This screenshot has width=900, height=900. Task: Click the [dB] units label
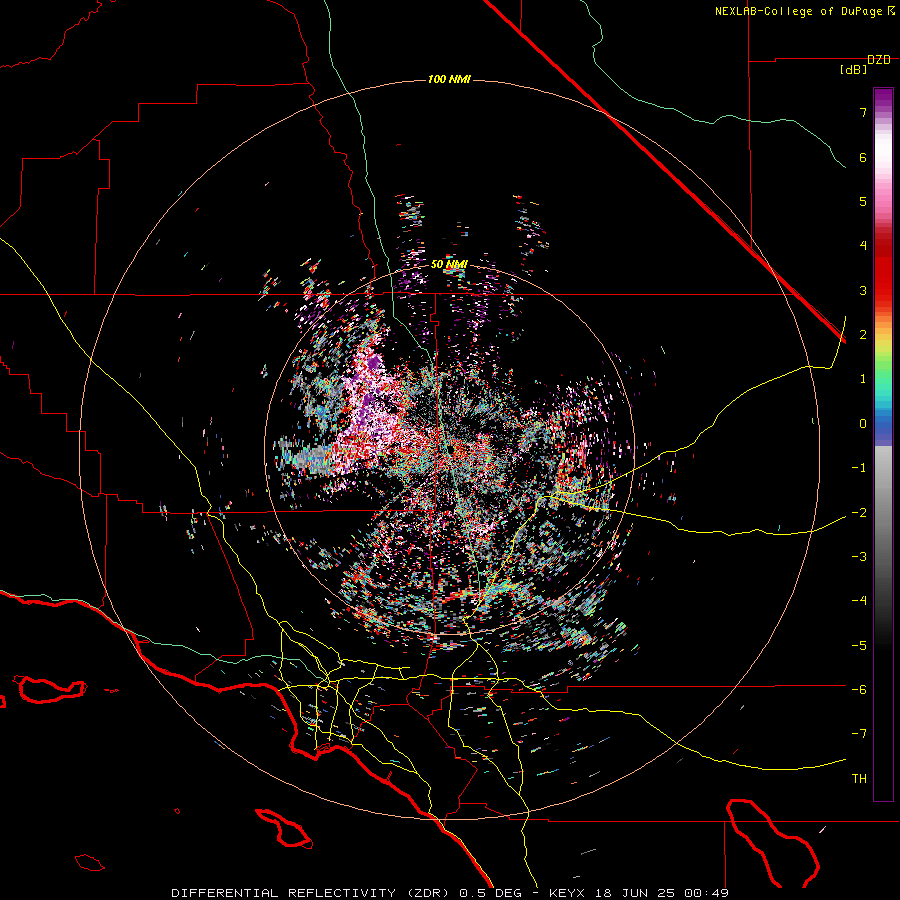point(854,70)
